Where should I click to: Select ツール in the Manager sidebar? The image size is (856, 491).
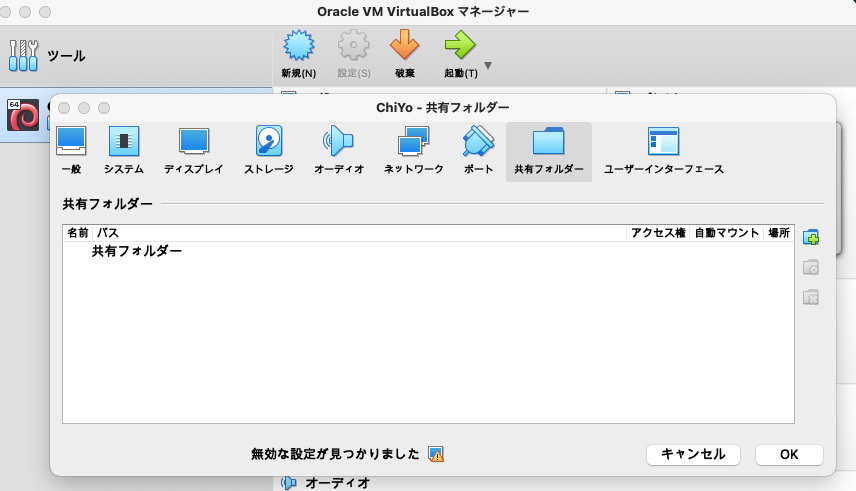136,56
